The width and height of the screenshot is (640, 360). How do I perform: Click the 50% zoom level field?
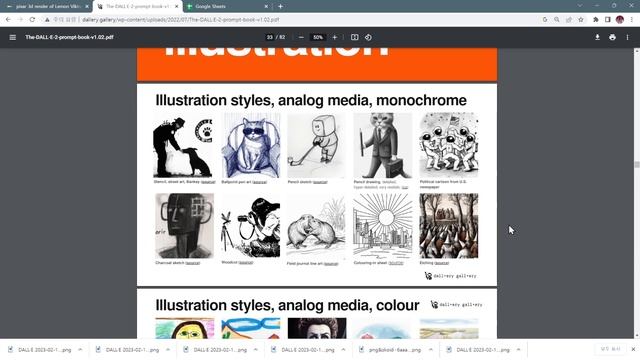pos(318,37)
